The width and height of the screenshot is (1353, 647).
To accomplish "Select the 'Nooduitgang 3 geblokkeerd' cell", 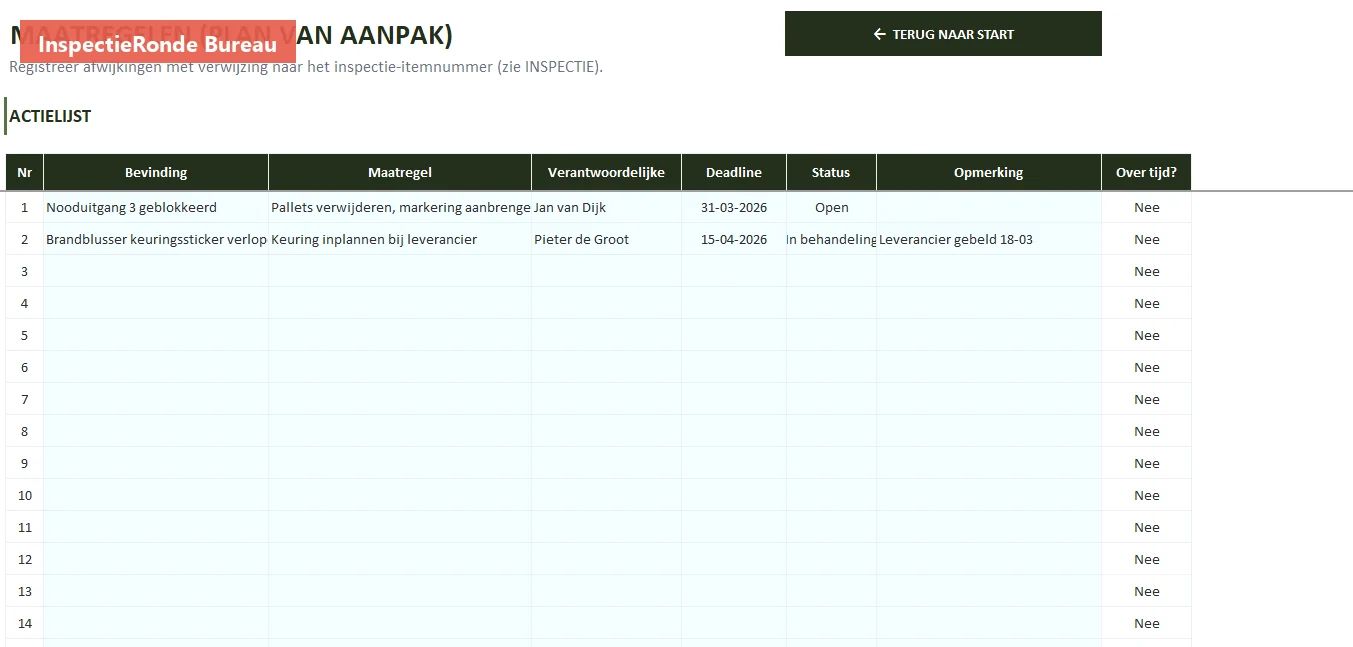I will click(x=156, y=207).
